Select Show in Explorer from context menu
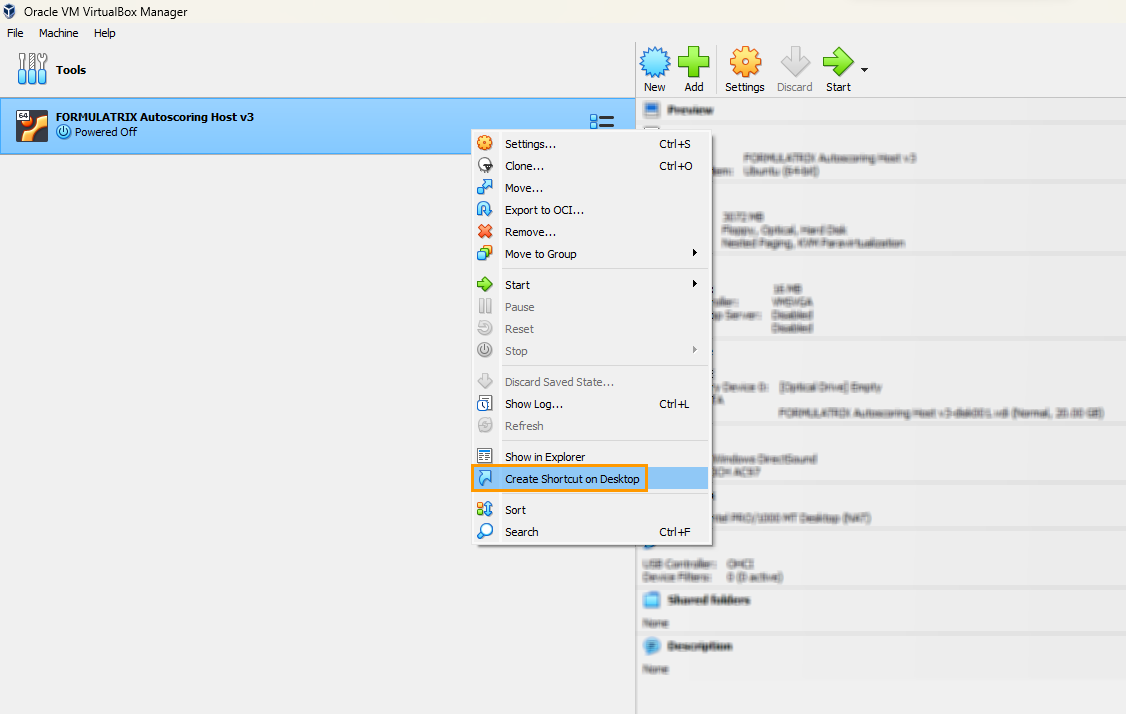 pyautogui.click(x=545, y=457)
